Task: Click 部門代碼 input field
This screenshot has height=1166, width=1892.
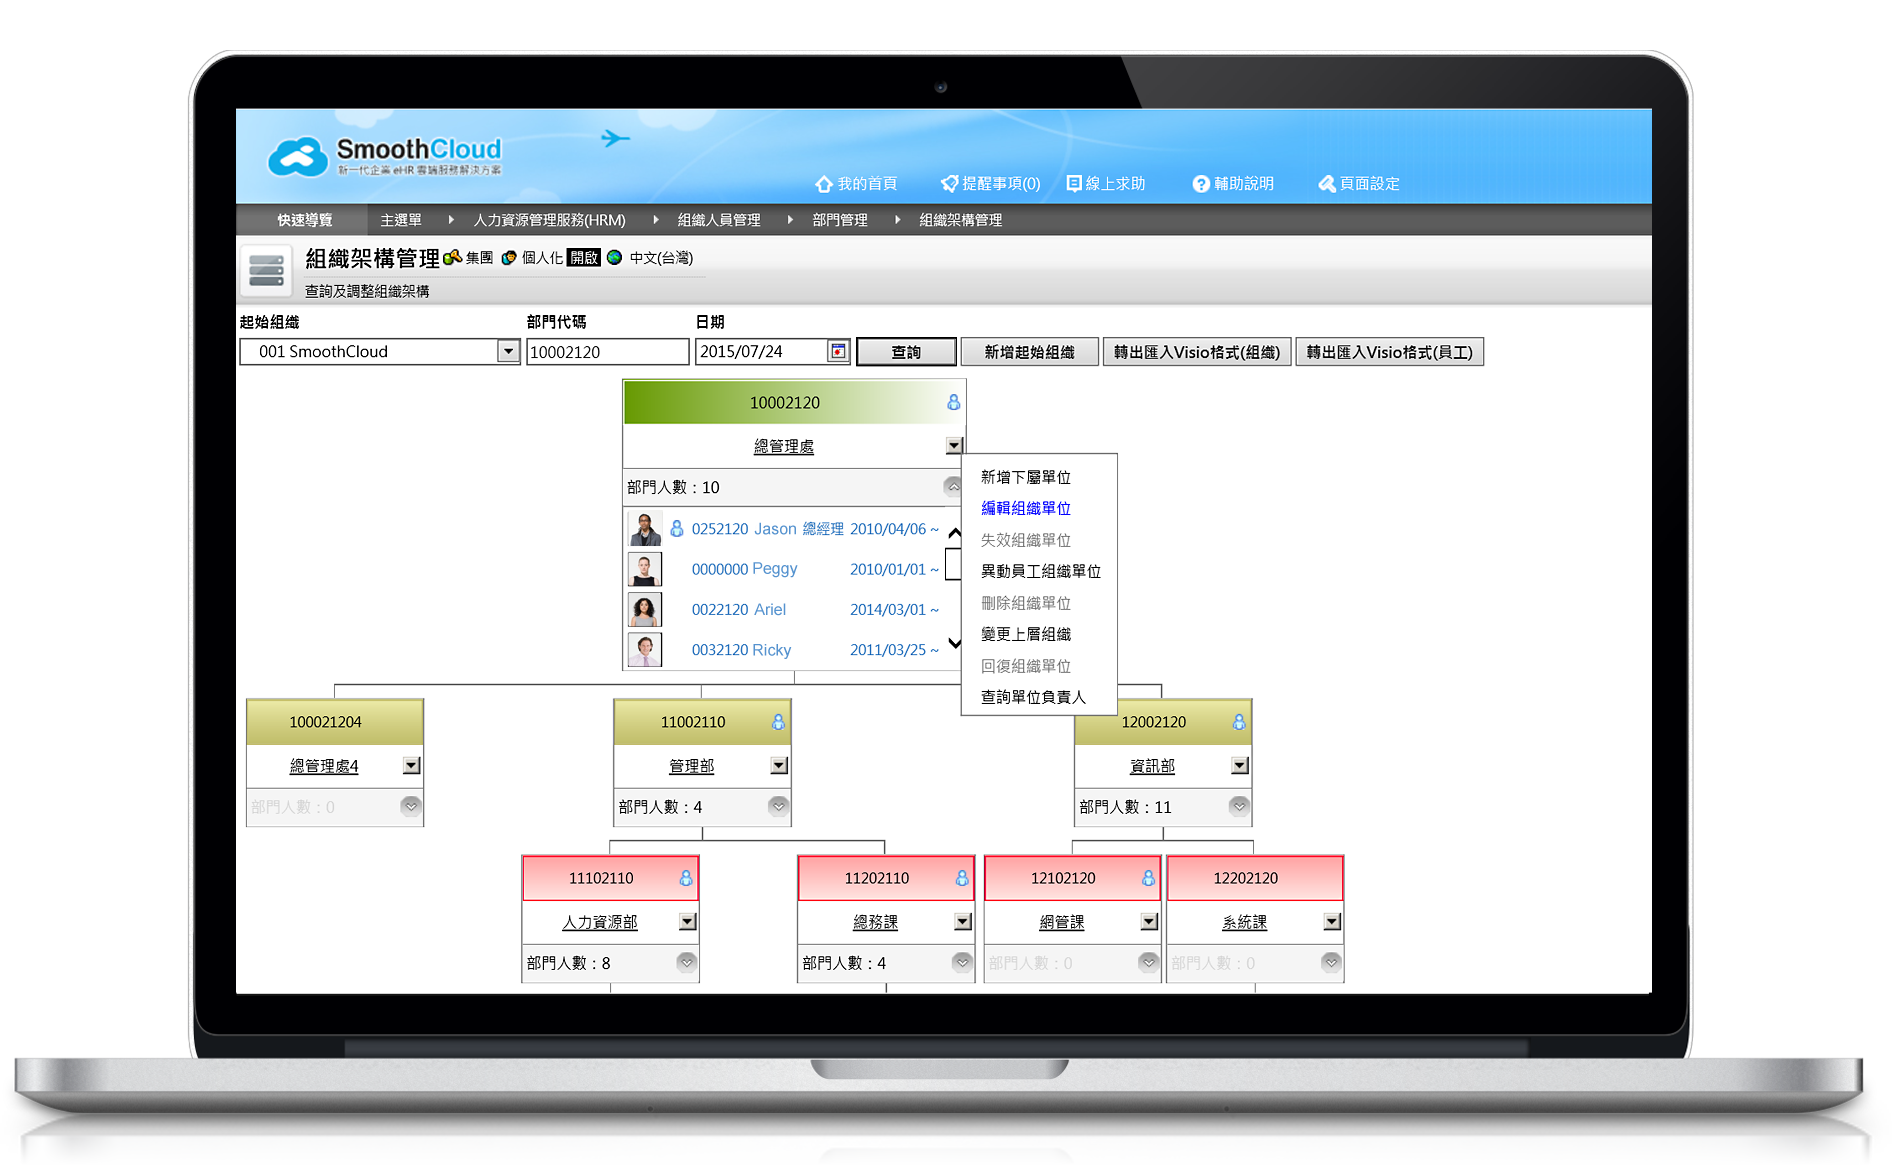Action: pyautogui.click(x=608, y=352)
